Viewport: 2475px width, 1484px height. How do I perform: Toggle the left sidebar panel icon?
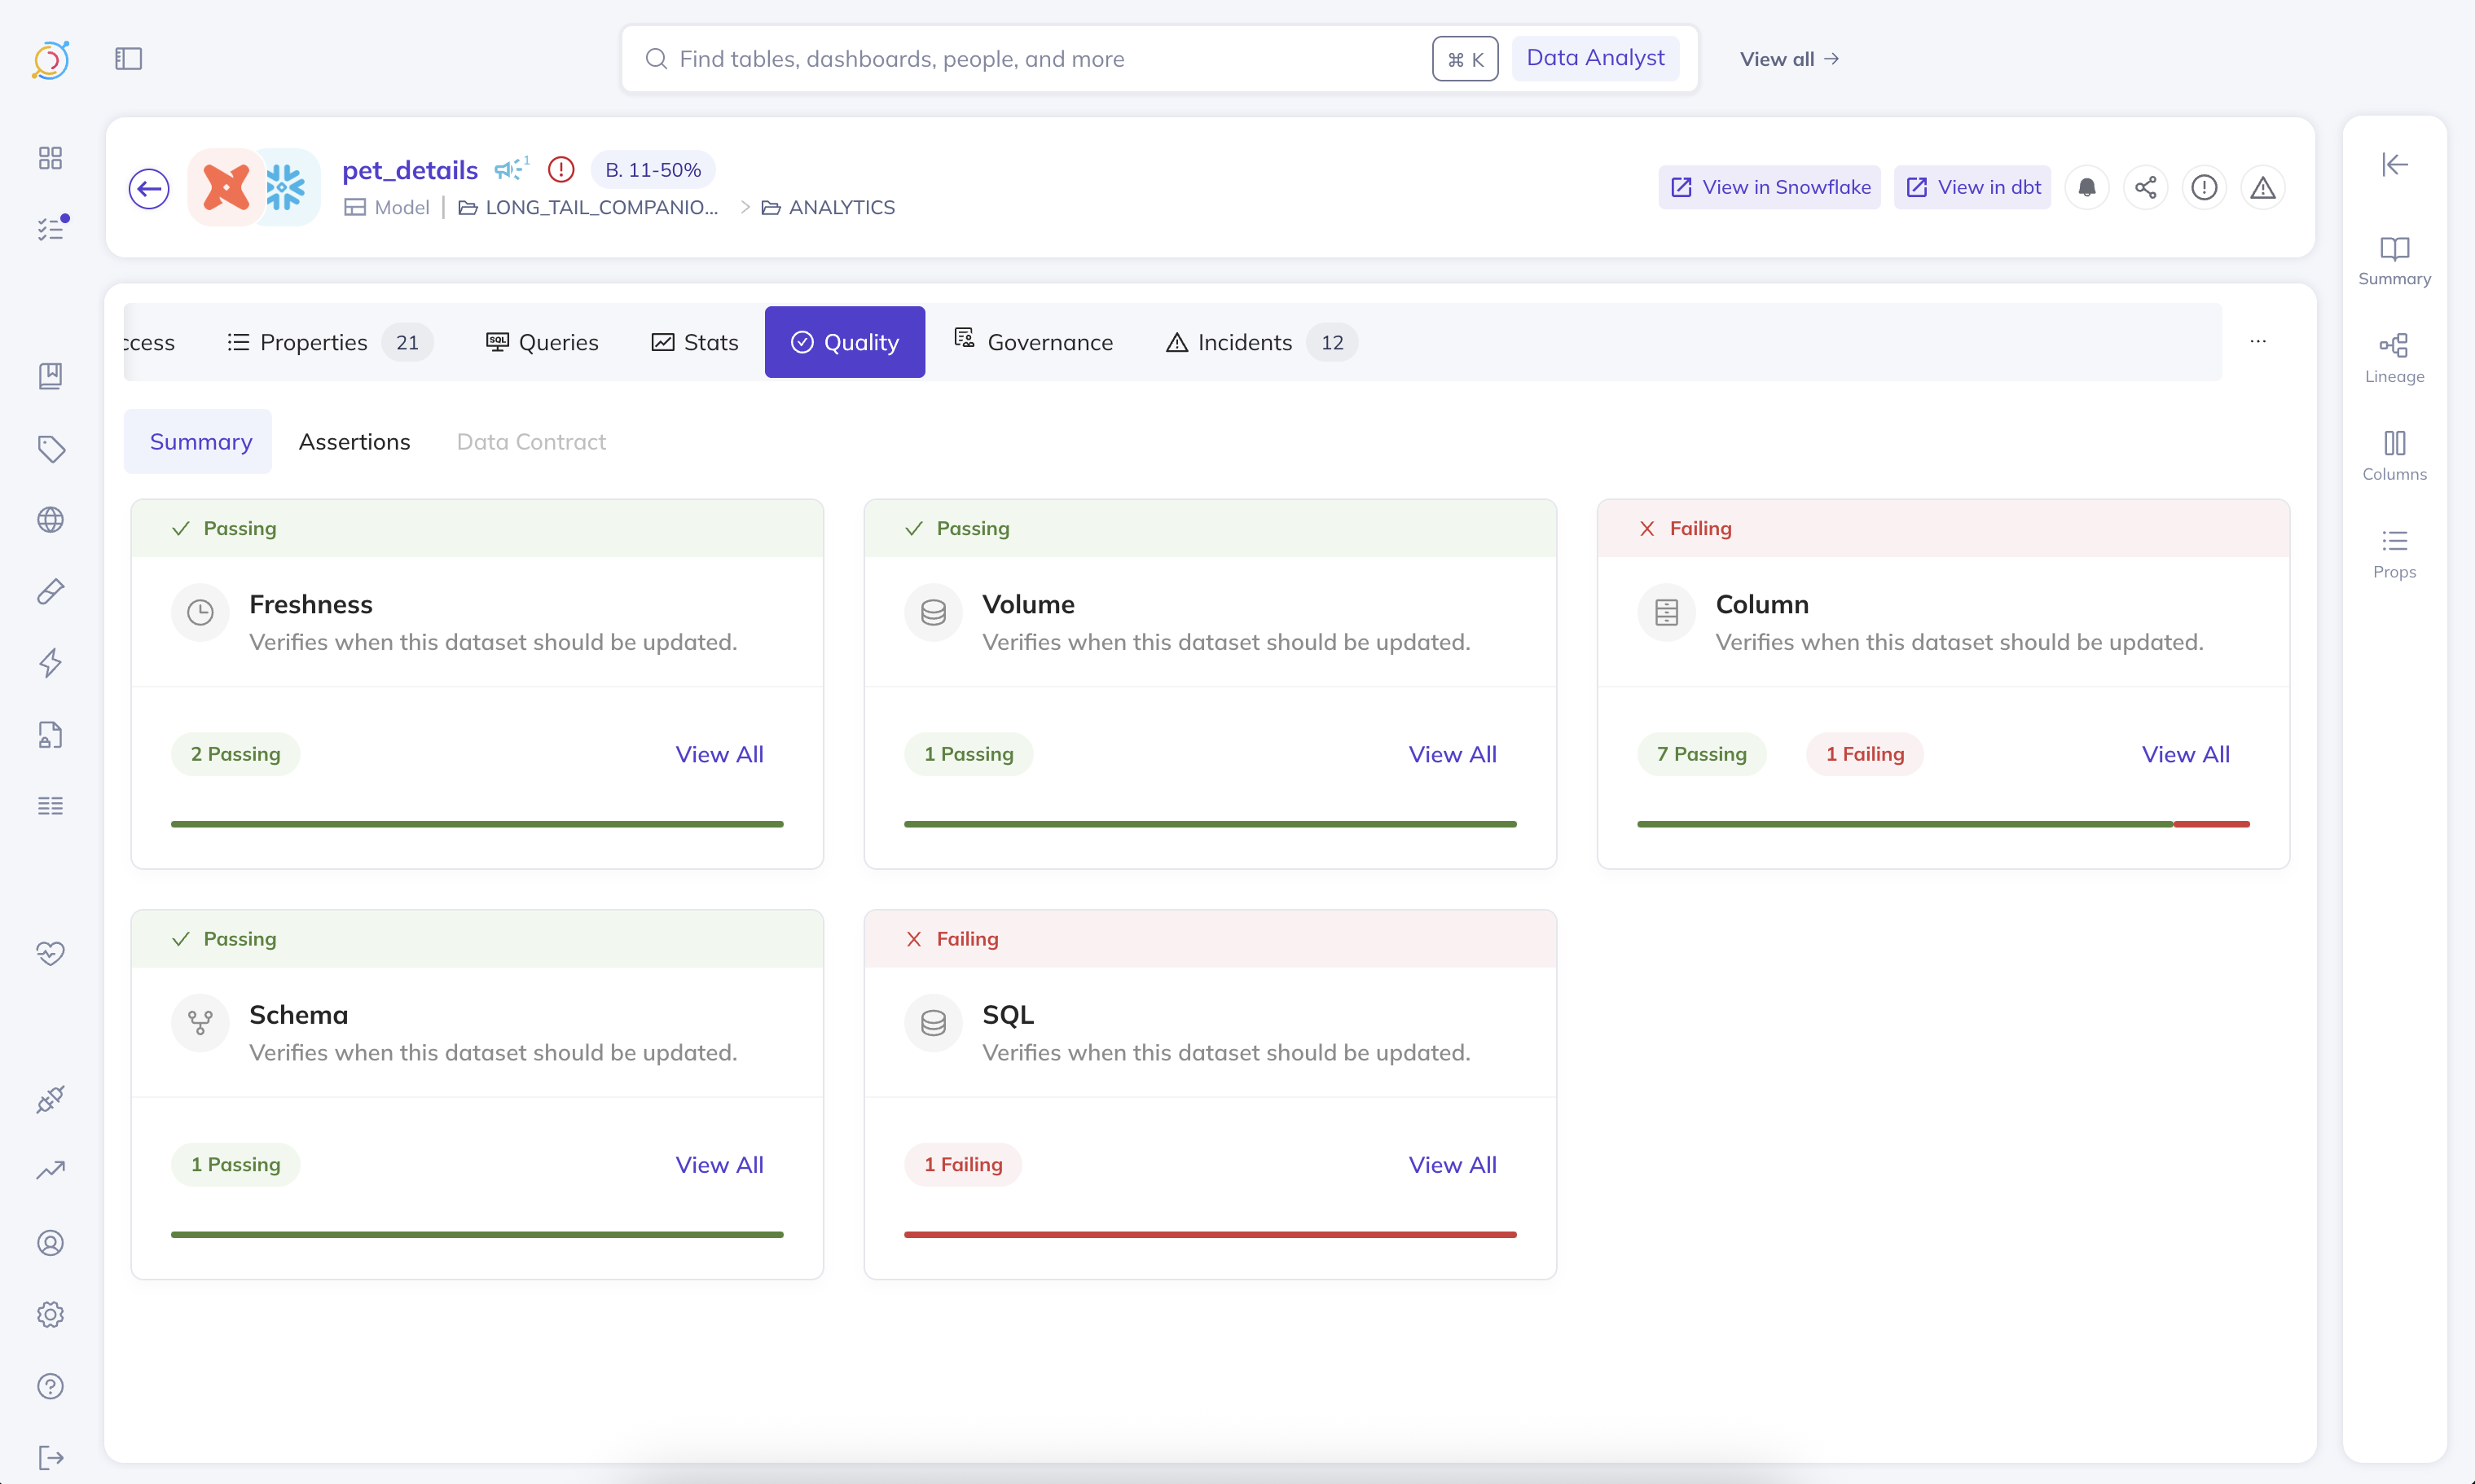(x=129, y=59)
